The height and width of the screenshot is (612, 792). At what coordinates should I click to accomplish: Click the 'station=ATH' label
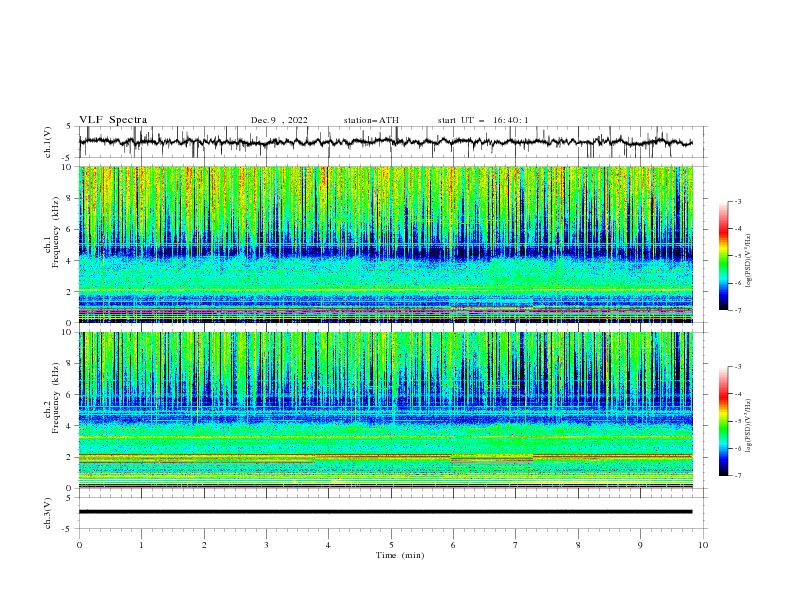coord(371,120)
